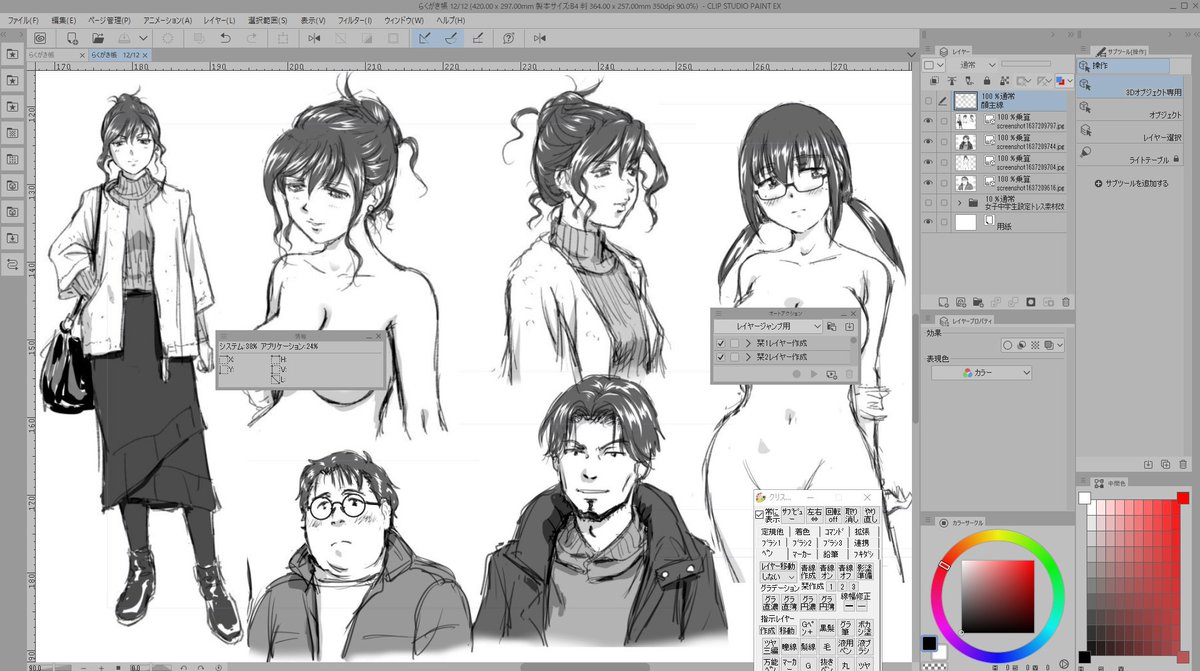
Task: Select the 顔主線 layer thumbnail
Action: point(965,100)
